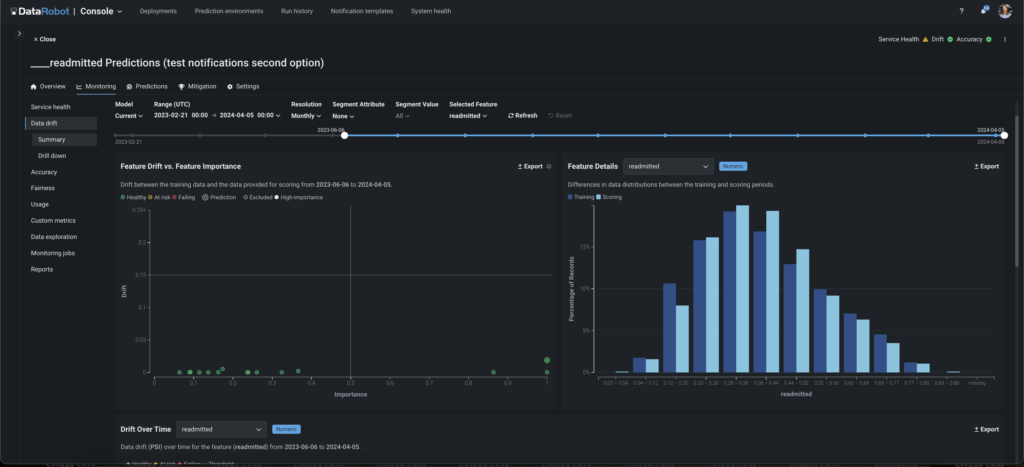Open the notifications bell icon

click(984, 11)
